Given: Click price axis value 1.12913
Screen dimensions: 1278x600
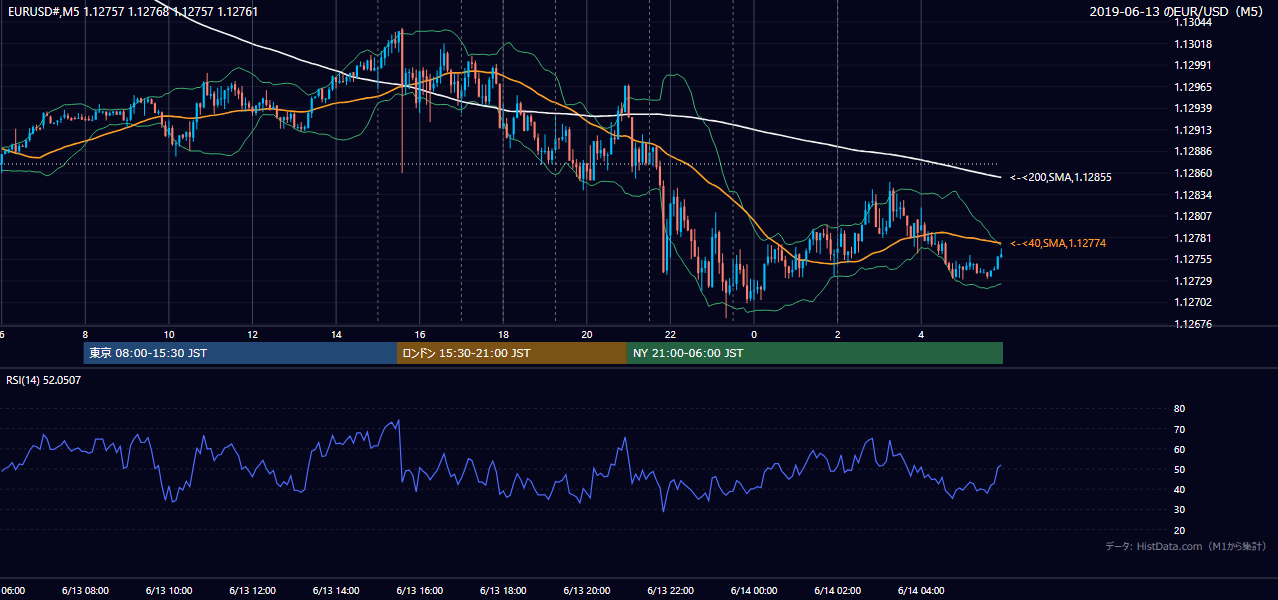Looking at the screenshot, I should tap(1193, 130).
